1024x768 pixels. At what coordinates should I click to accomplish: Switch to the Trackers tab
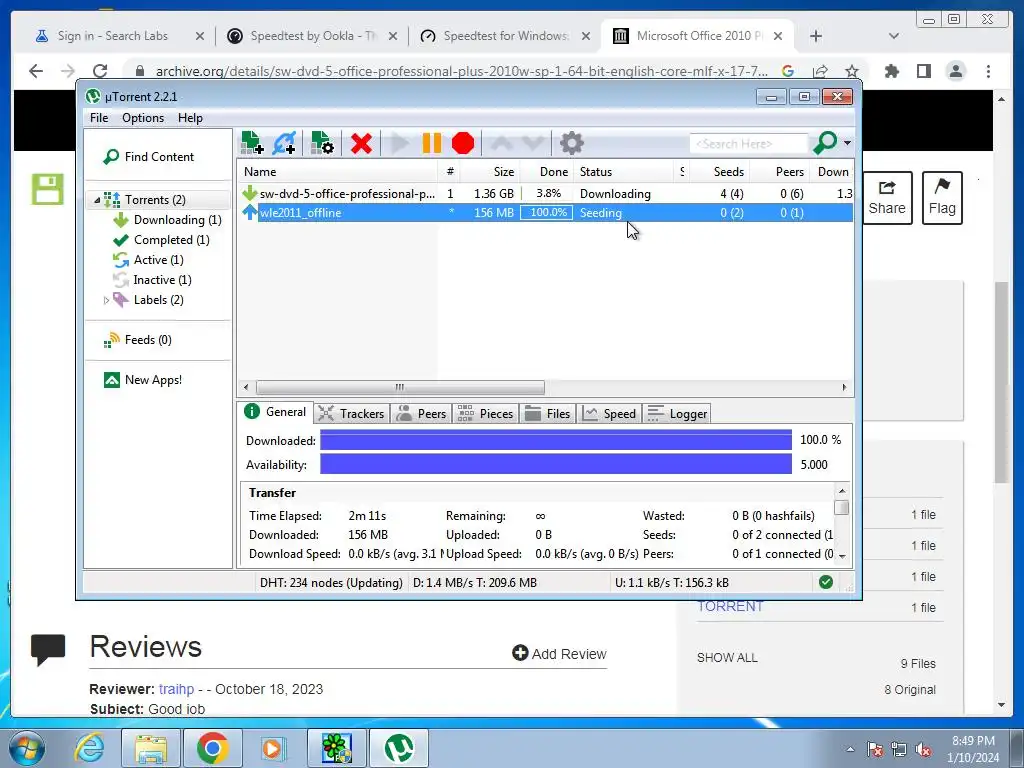pos(352,413)
